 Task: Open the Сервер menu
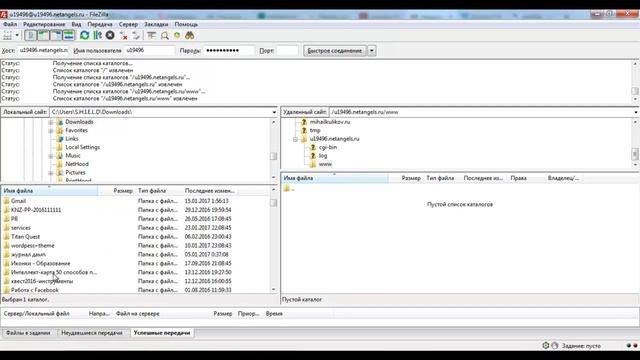(x=128, y=24)
